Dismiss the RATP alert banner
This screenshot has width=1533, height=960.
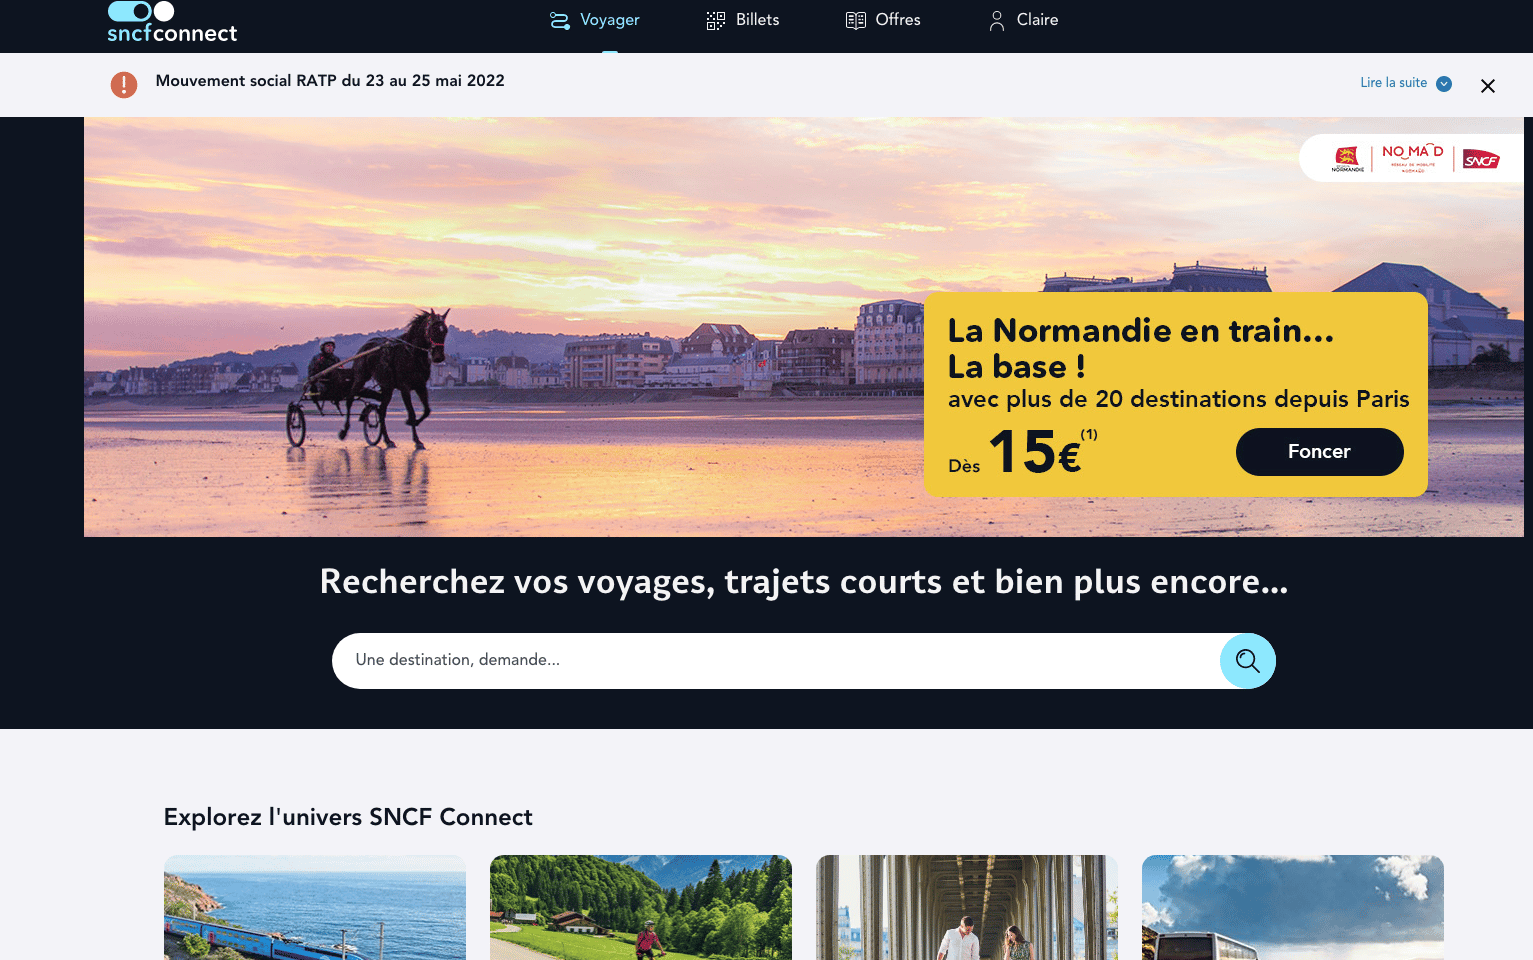1488,86
